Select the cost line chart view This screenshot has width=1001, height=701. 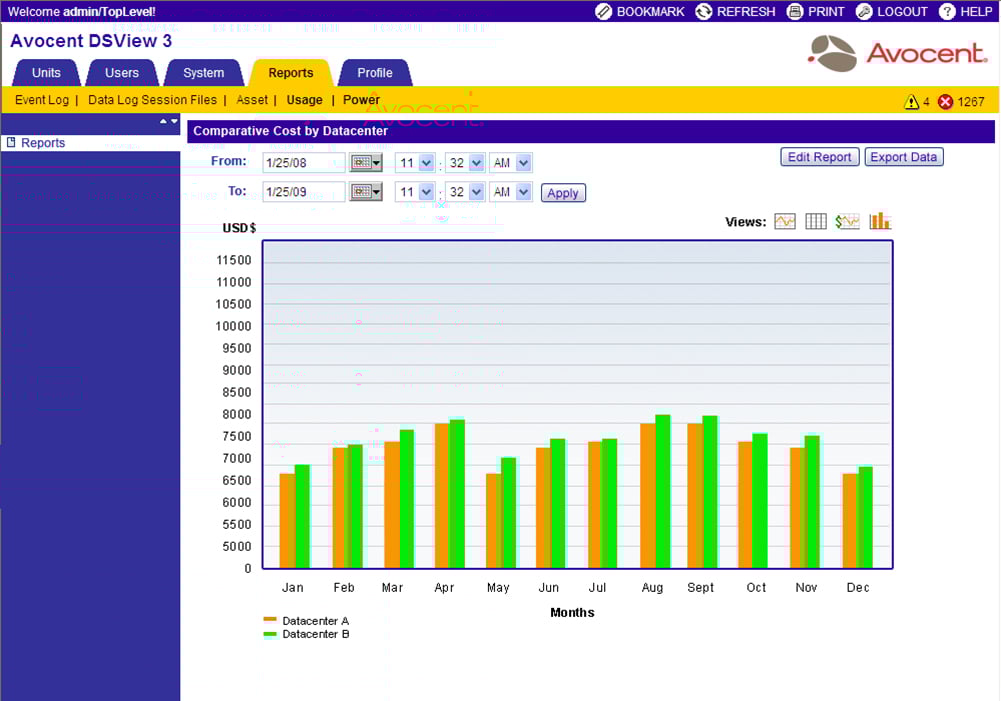(x=848, y=221)
